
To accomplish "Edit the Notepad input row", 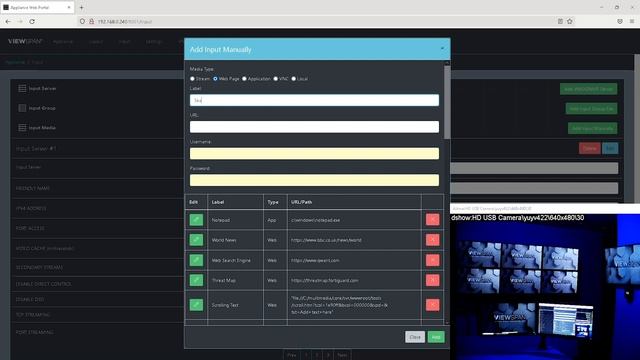I will tap(196, 220).
